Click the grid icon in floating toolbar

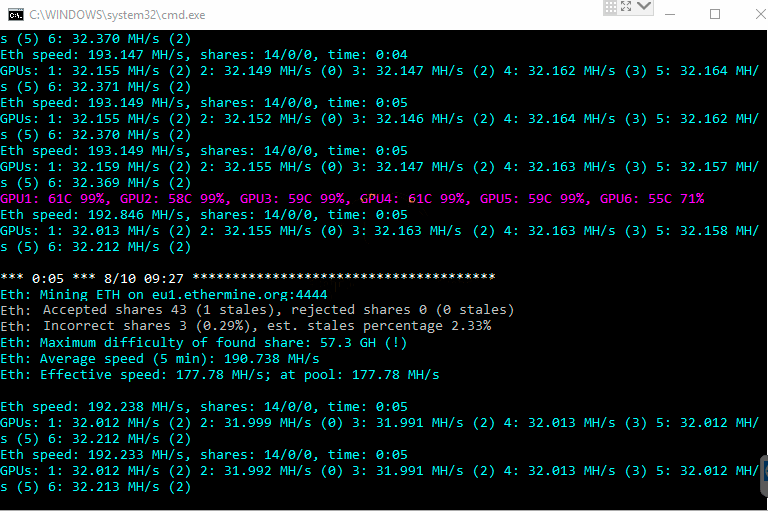point(610,8)
